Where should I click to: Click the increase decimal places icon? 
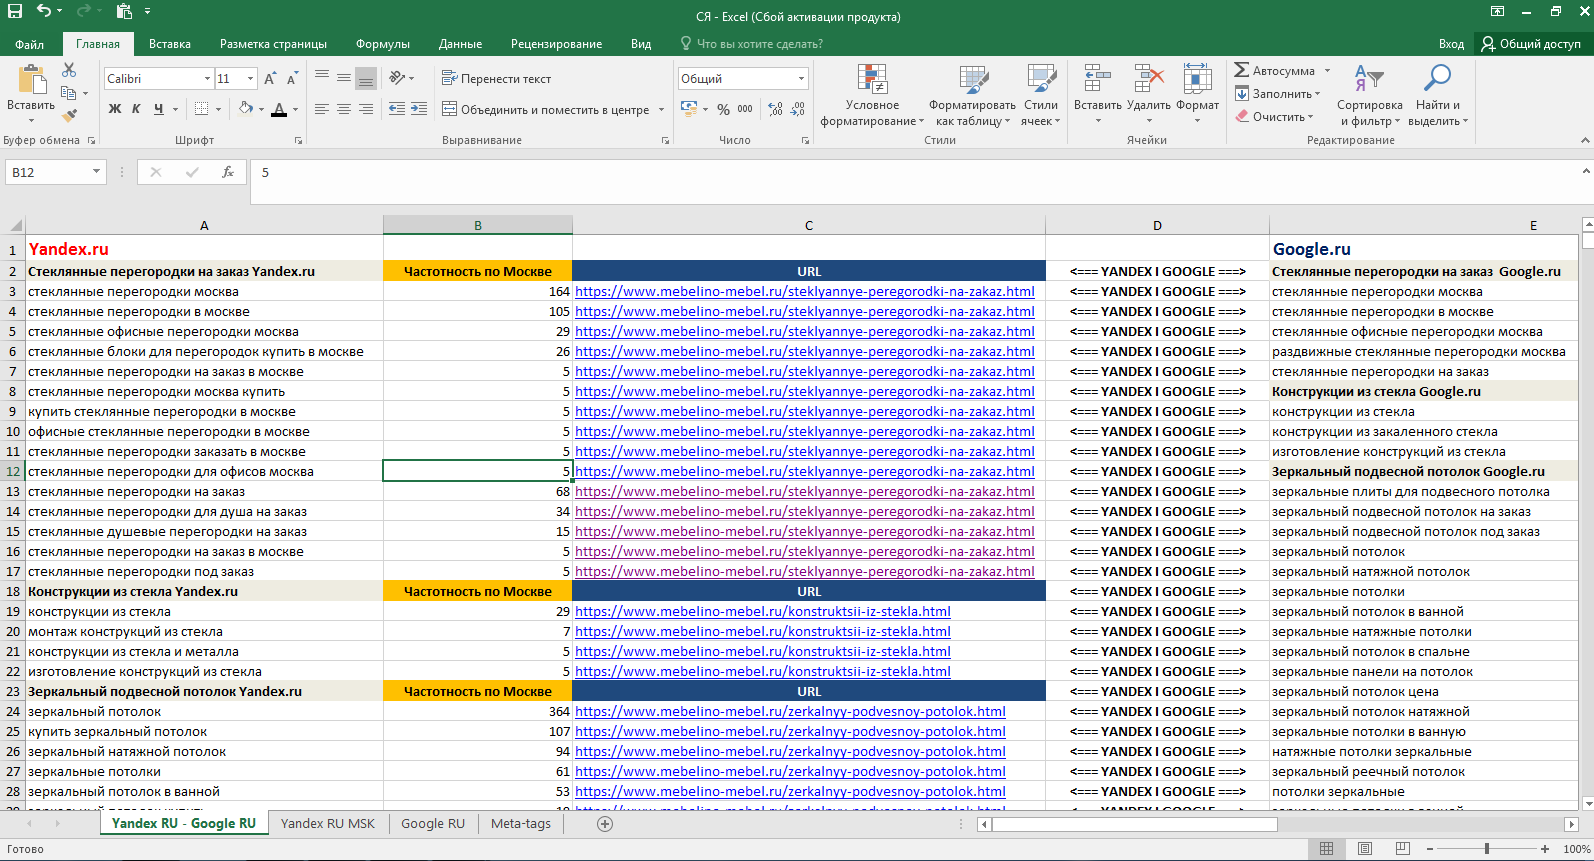[776, 109]
